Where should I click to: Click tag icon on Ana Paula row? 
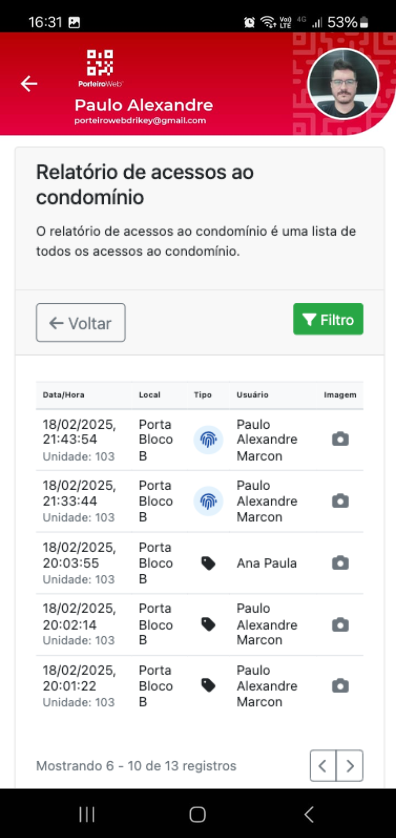tap(208, 563)
